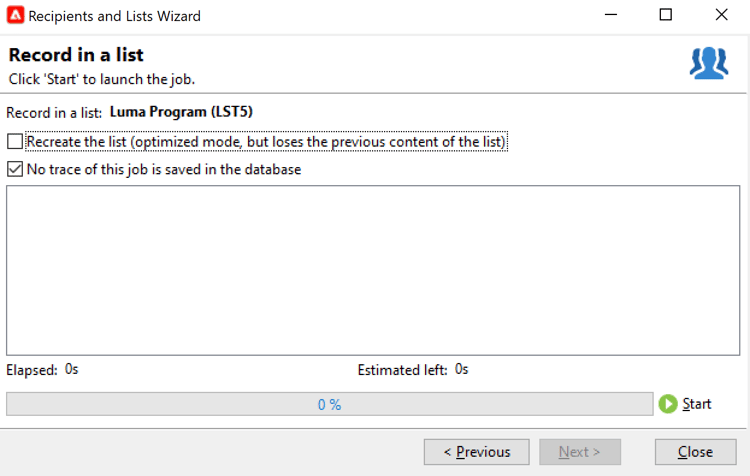Go back with the Previous button
Image resolution: width=750 pixels, height=476 pixels.
(x=476, y=452)
